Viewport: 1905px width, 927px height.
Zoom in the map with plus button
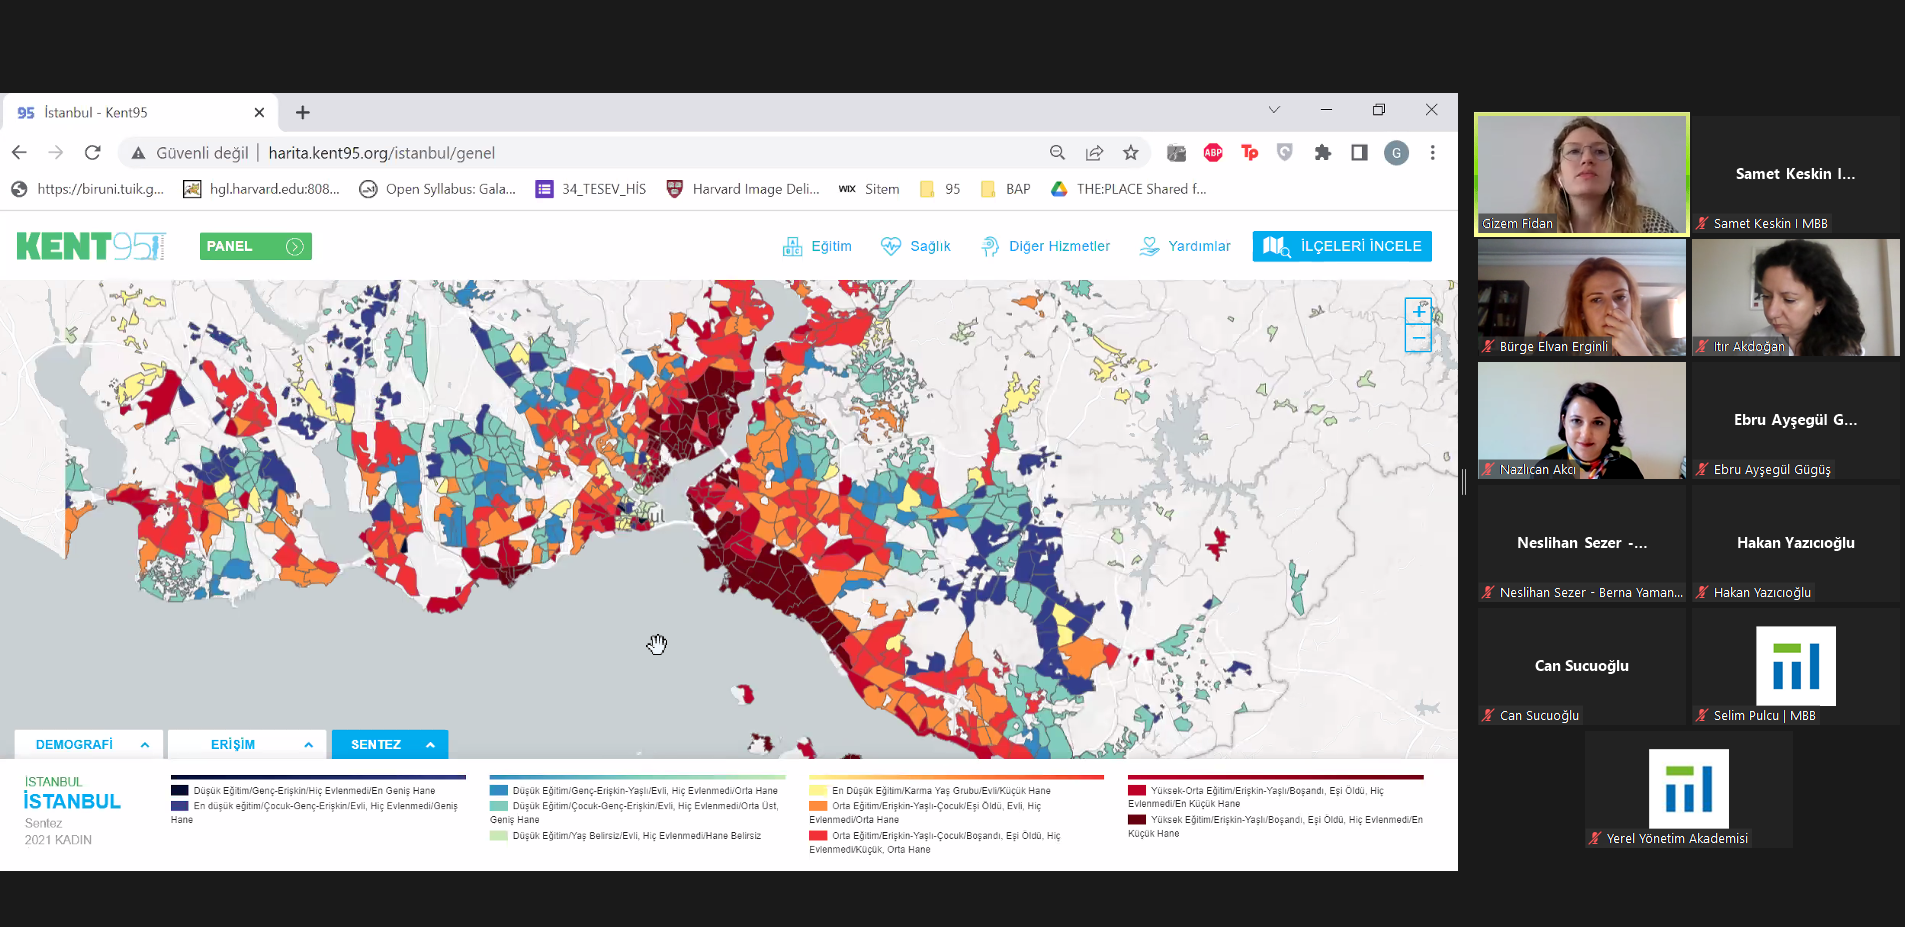pos(1418,311)
